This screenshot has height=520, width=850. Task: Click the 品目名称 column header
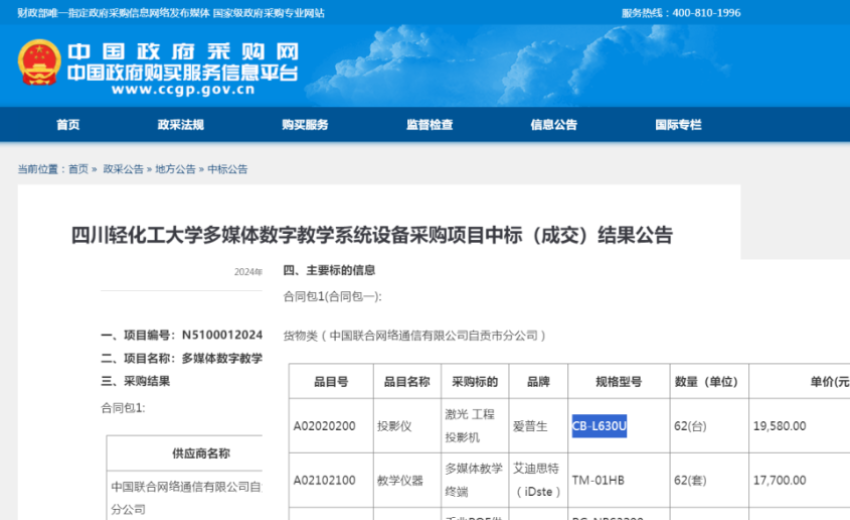[x=407, y=382]
